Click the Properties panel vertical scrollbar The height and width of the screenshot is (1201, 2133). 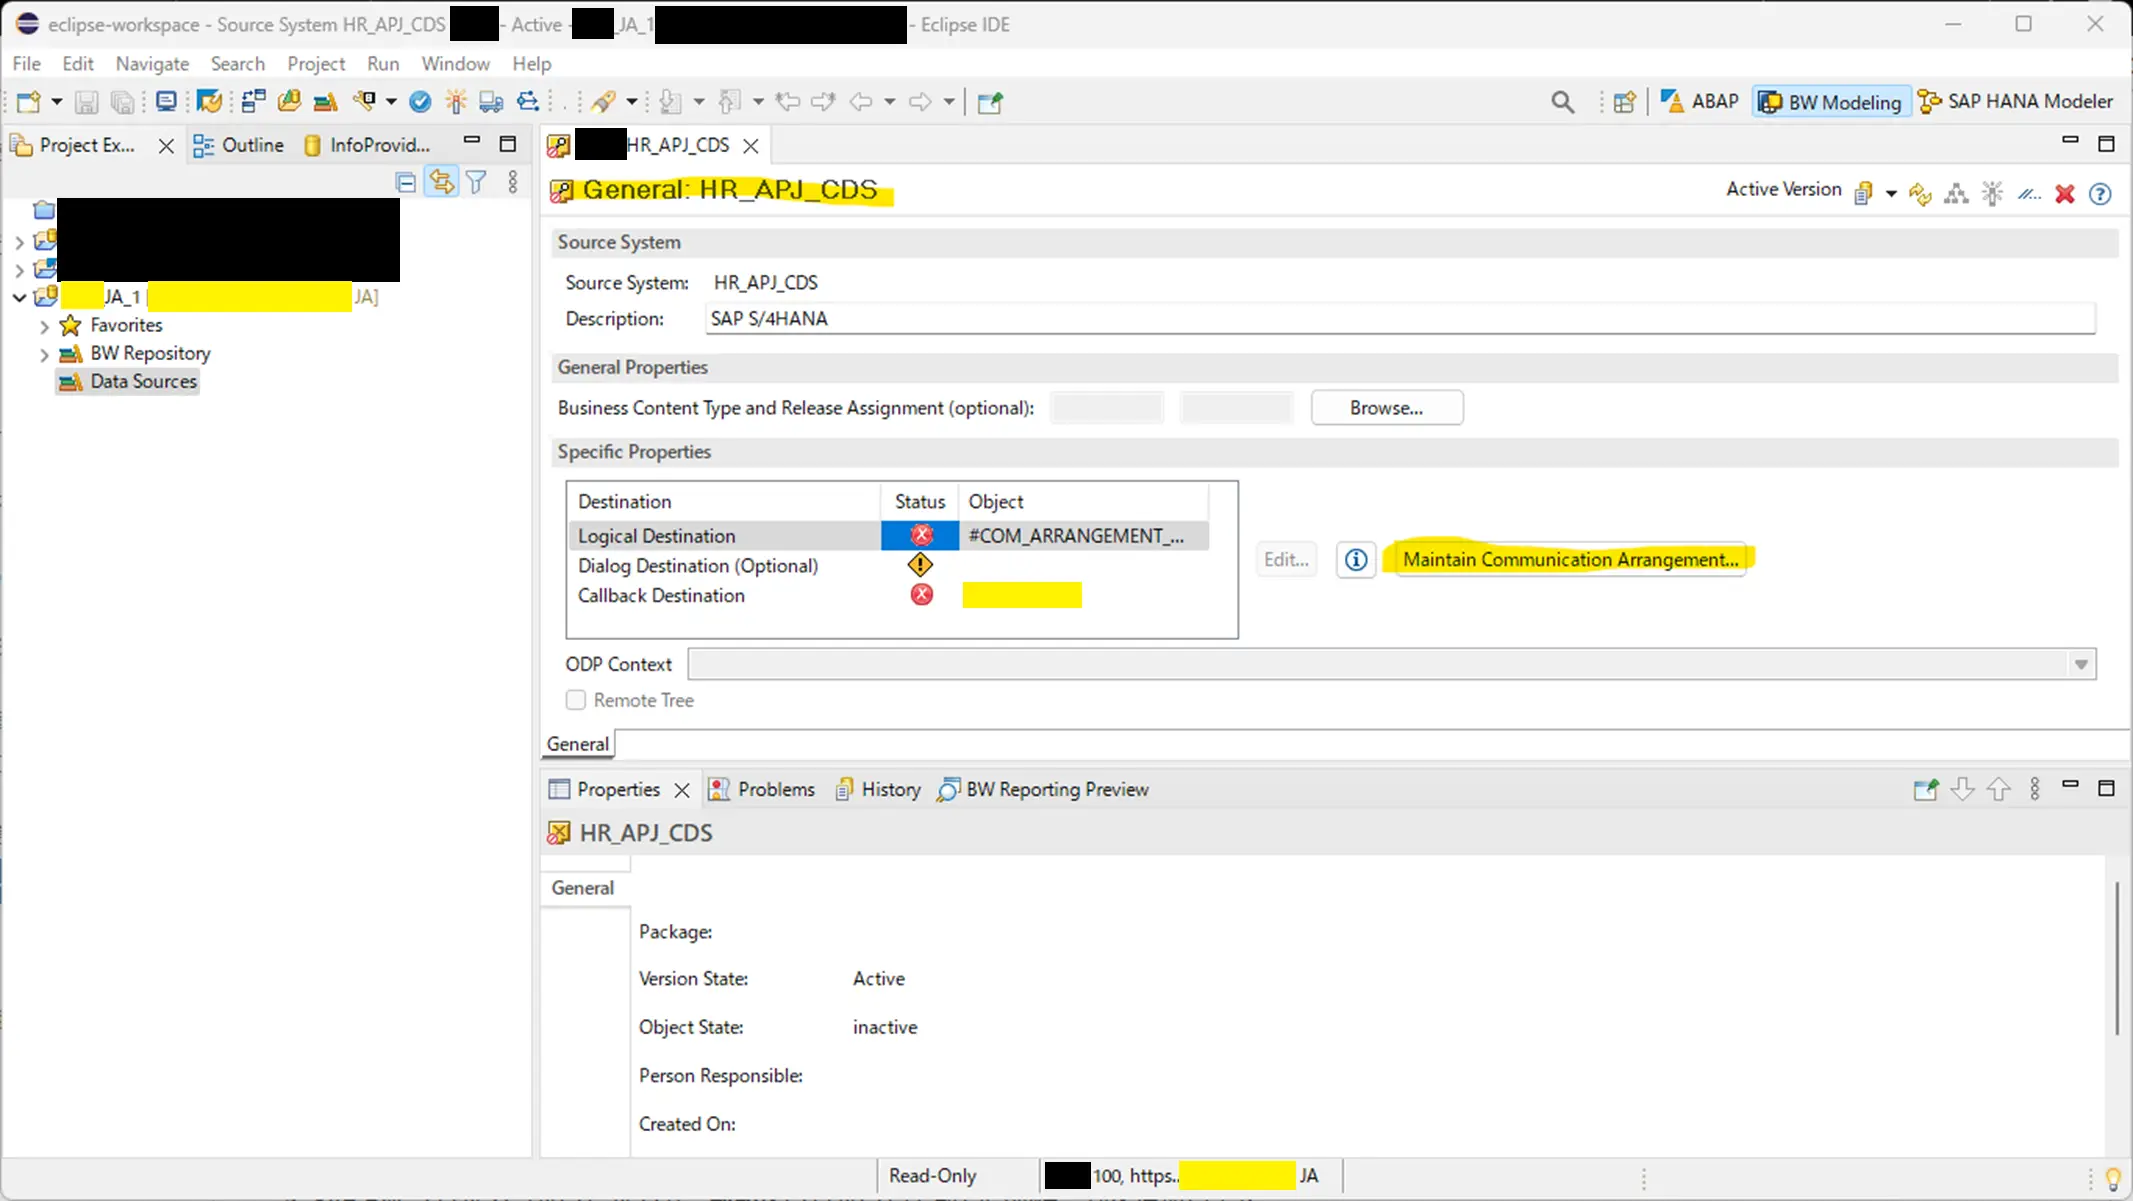coord(2117,958)
